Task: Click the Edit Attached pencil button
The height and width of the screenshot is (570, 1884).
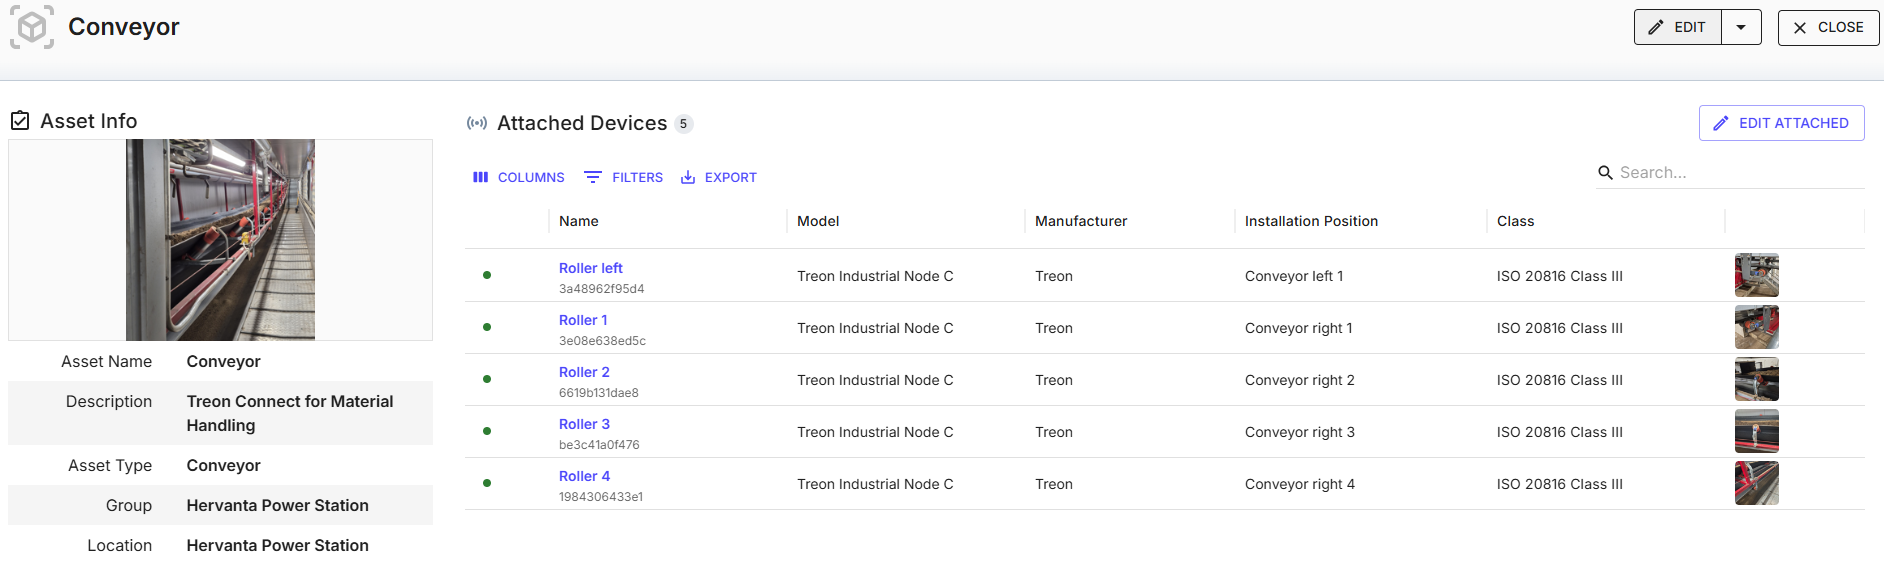Action: pyautogui.click(x=1781, y=123)
